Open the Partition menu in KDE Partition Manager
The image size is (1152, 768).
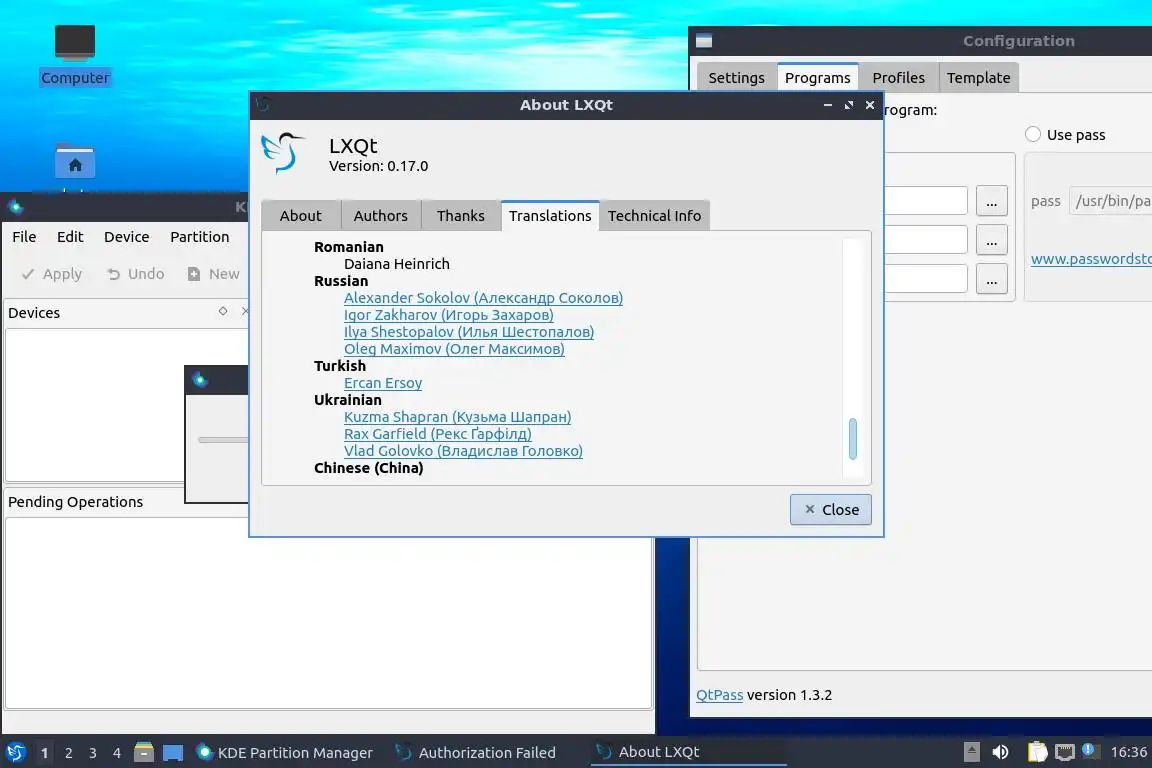coord(200,237)
